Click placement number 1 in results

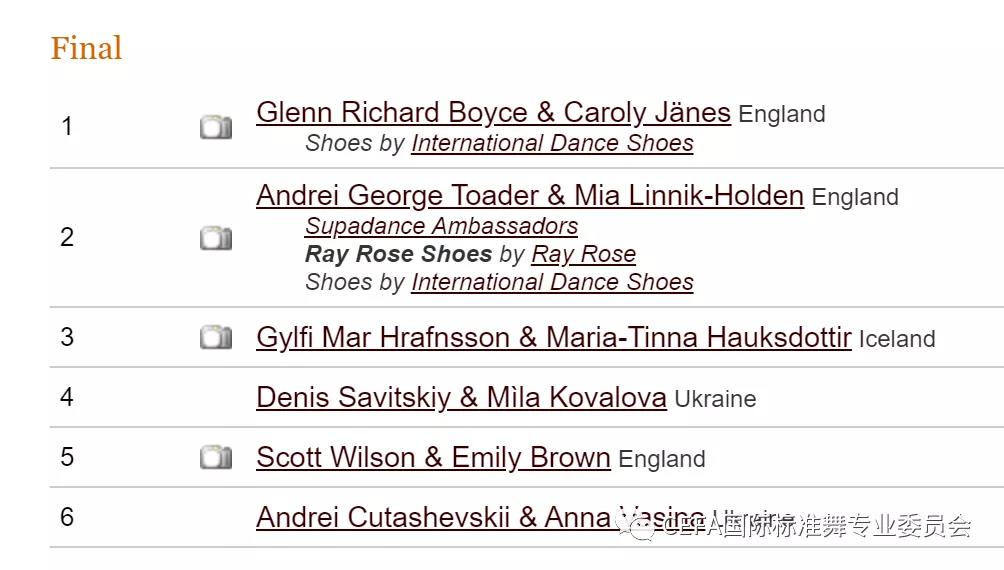click(67, 126)
